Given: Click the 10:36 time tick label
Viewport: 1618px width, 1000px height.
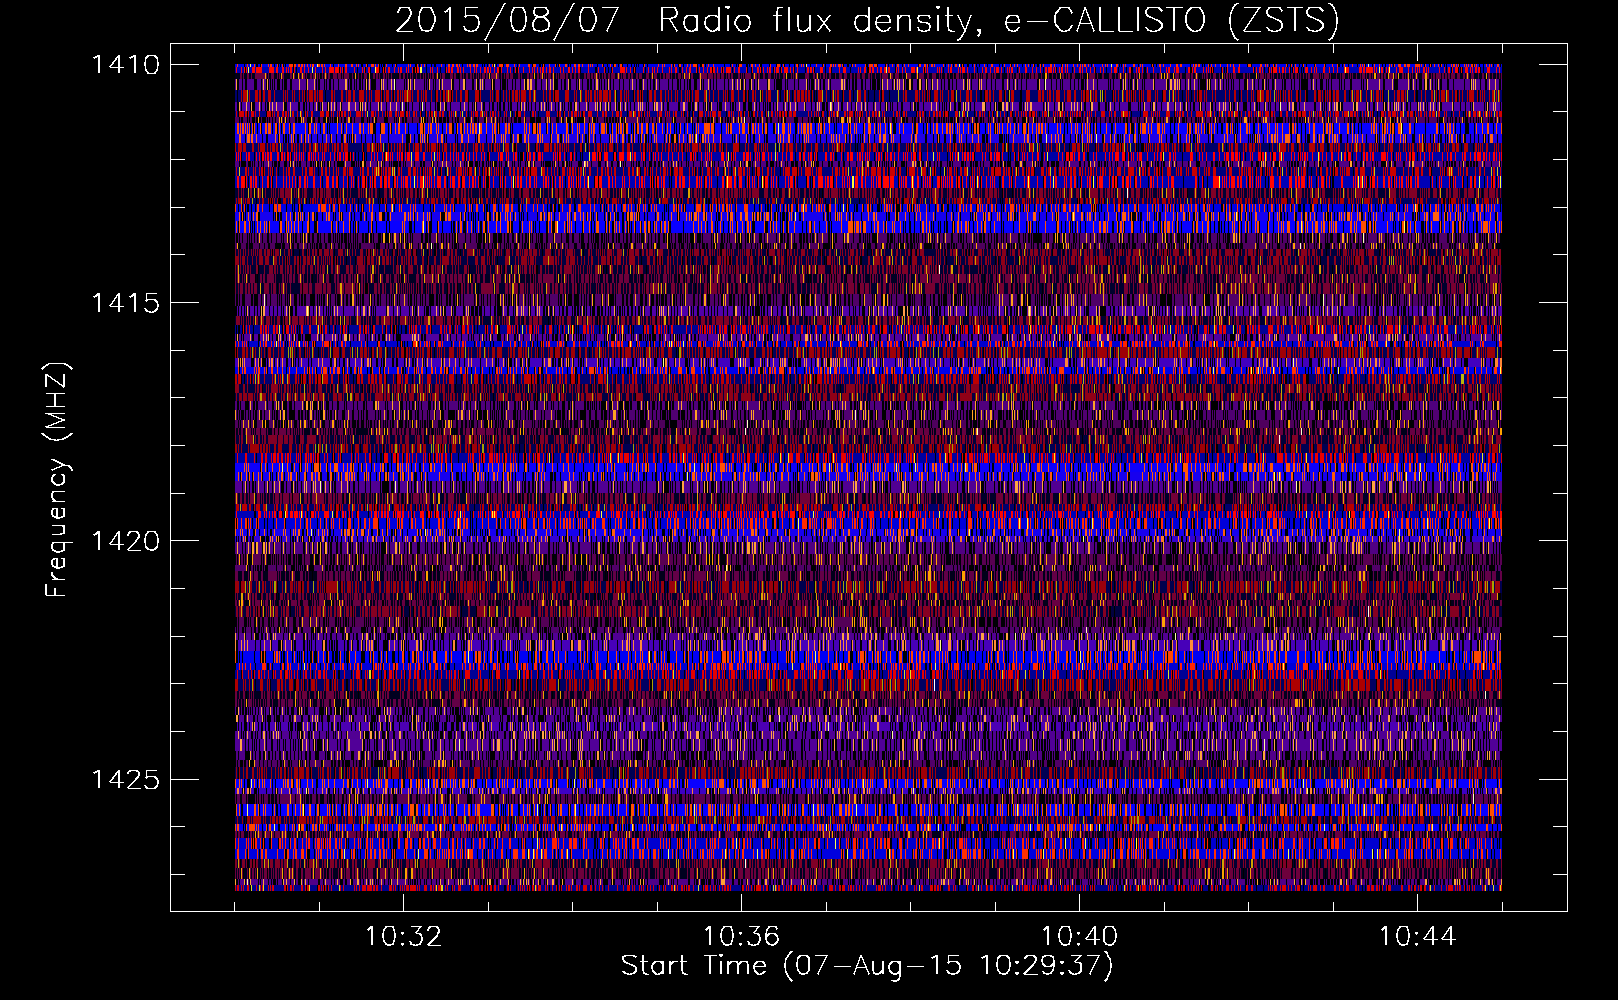Looking at the screenshot, I should (x=741, y=937).
